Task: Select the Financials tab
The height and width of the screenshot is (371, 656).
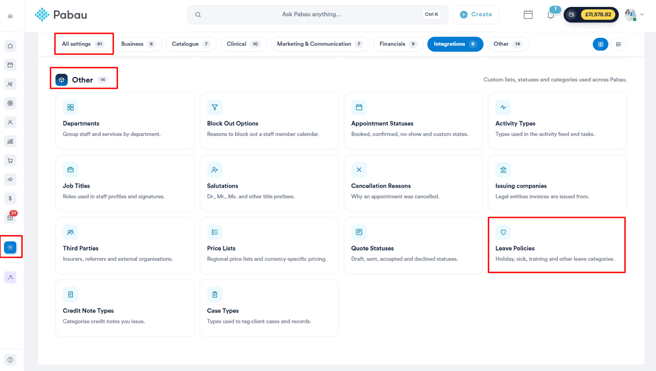Action: (398, 44)
